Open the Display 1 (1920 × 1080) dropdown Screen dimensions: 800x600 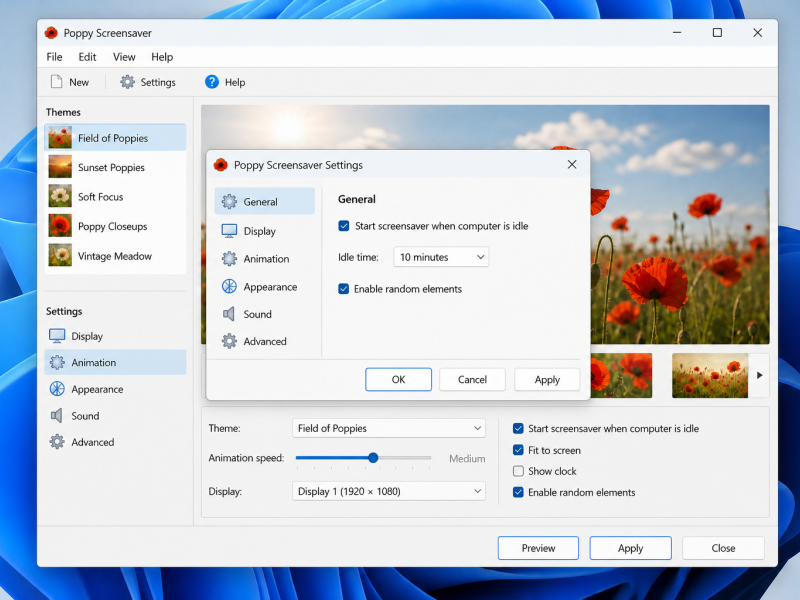point(388,491)
